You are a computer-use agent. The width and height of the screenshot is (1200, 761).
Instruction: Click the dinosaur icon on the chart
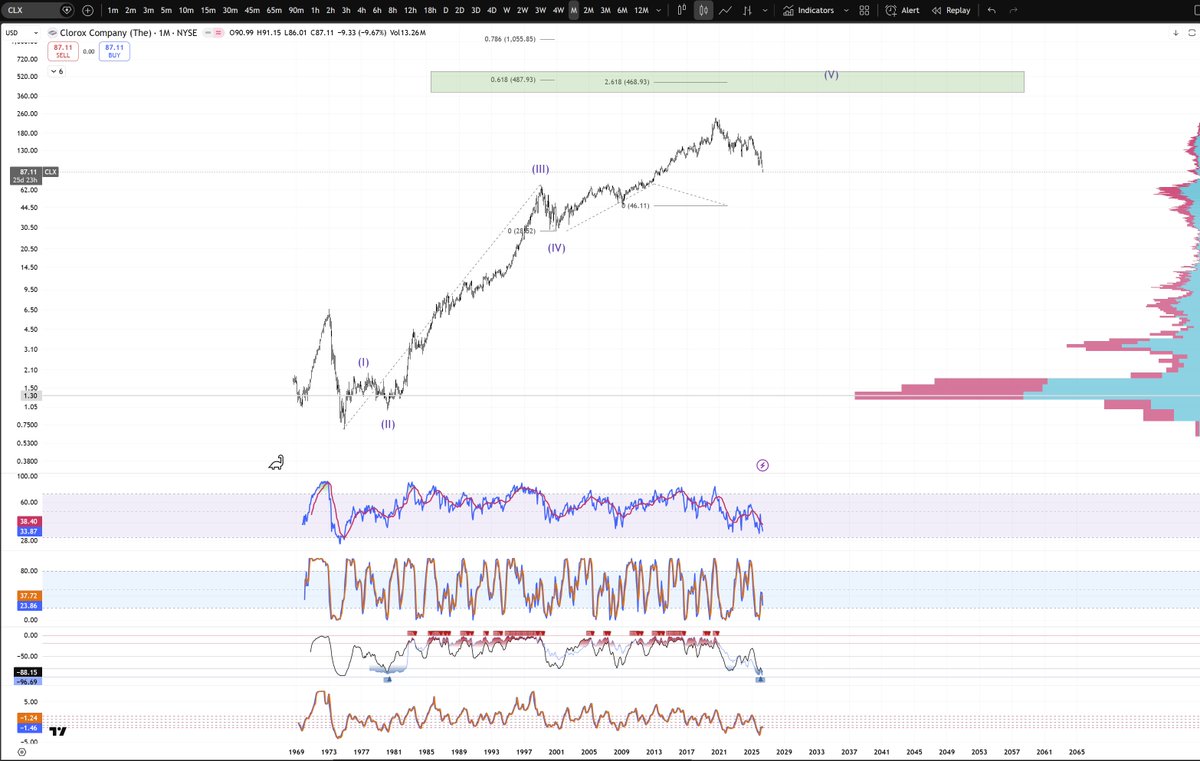coord(276,462)
